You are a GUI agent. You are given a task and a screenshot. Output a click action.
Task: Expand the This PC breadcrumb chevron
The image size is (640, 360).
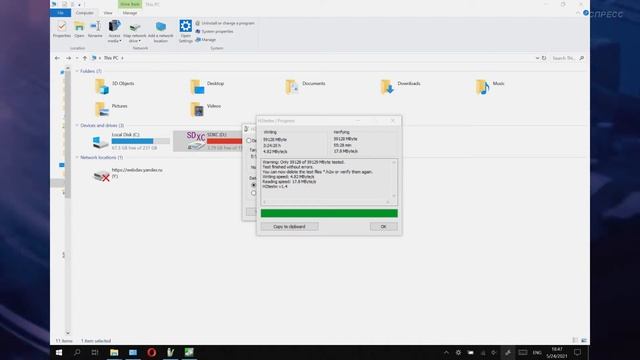point(122,58)
